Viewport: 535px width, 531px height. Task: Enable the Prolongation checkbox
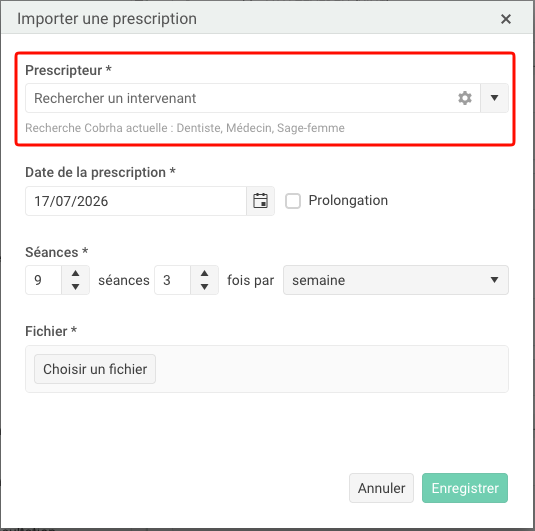[293, 201]
